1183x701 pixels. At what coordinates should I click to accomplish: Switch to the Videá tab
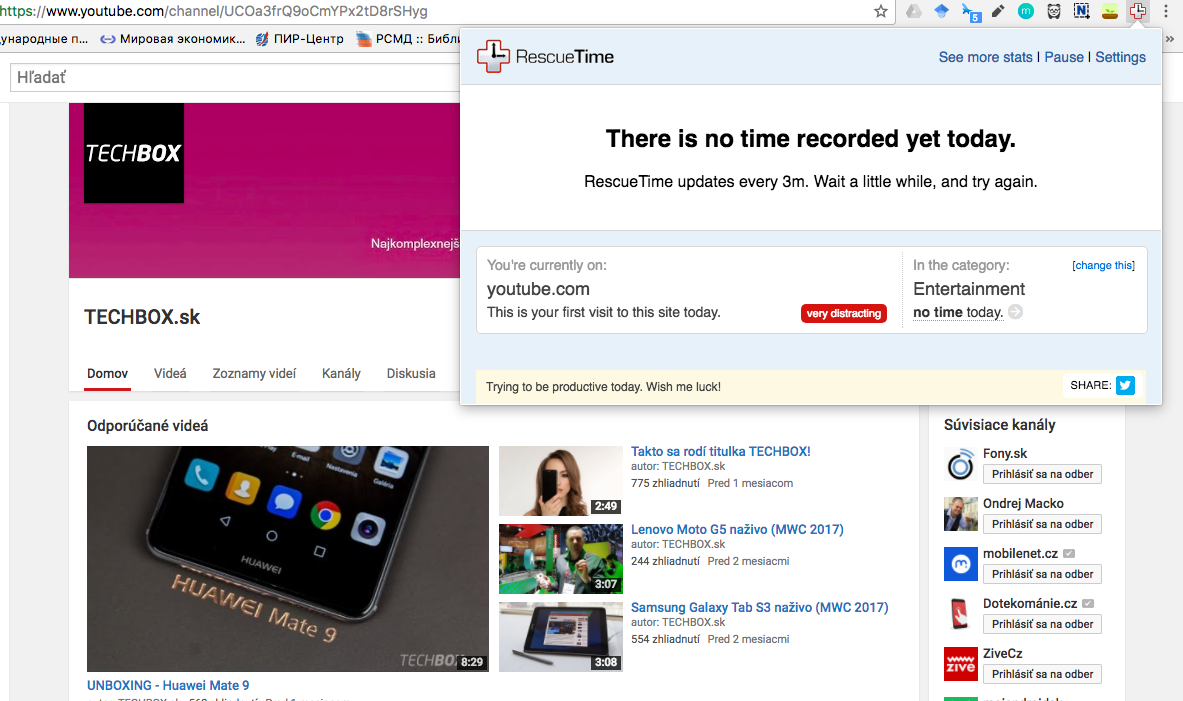coord(171,374)
